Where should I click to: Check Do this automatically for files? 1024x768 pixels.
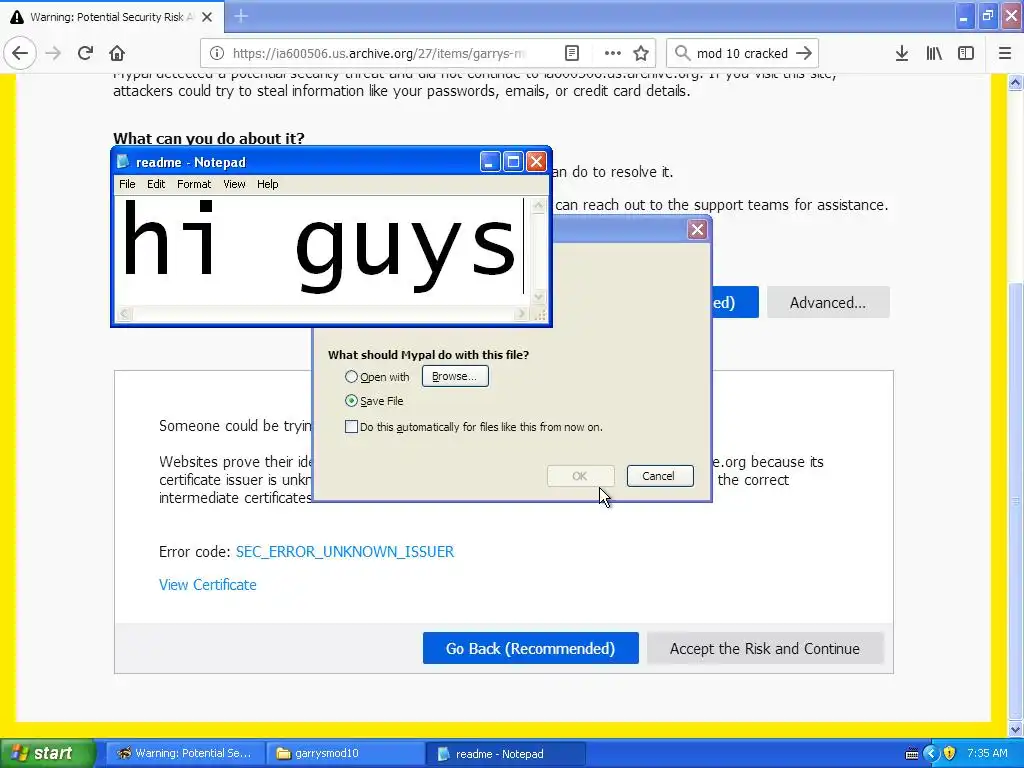click(351, 427)
